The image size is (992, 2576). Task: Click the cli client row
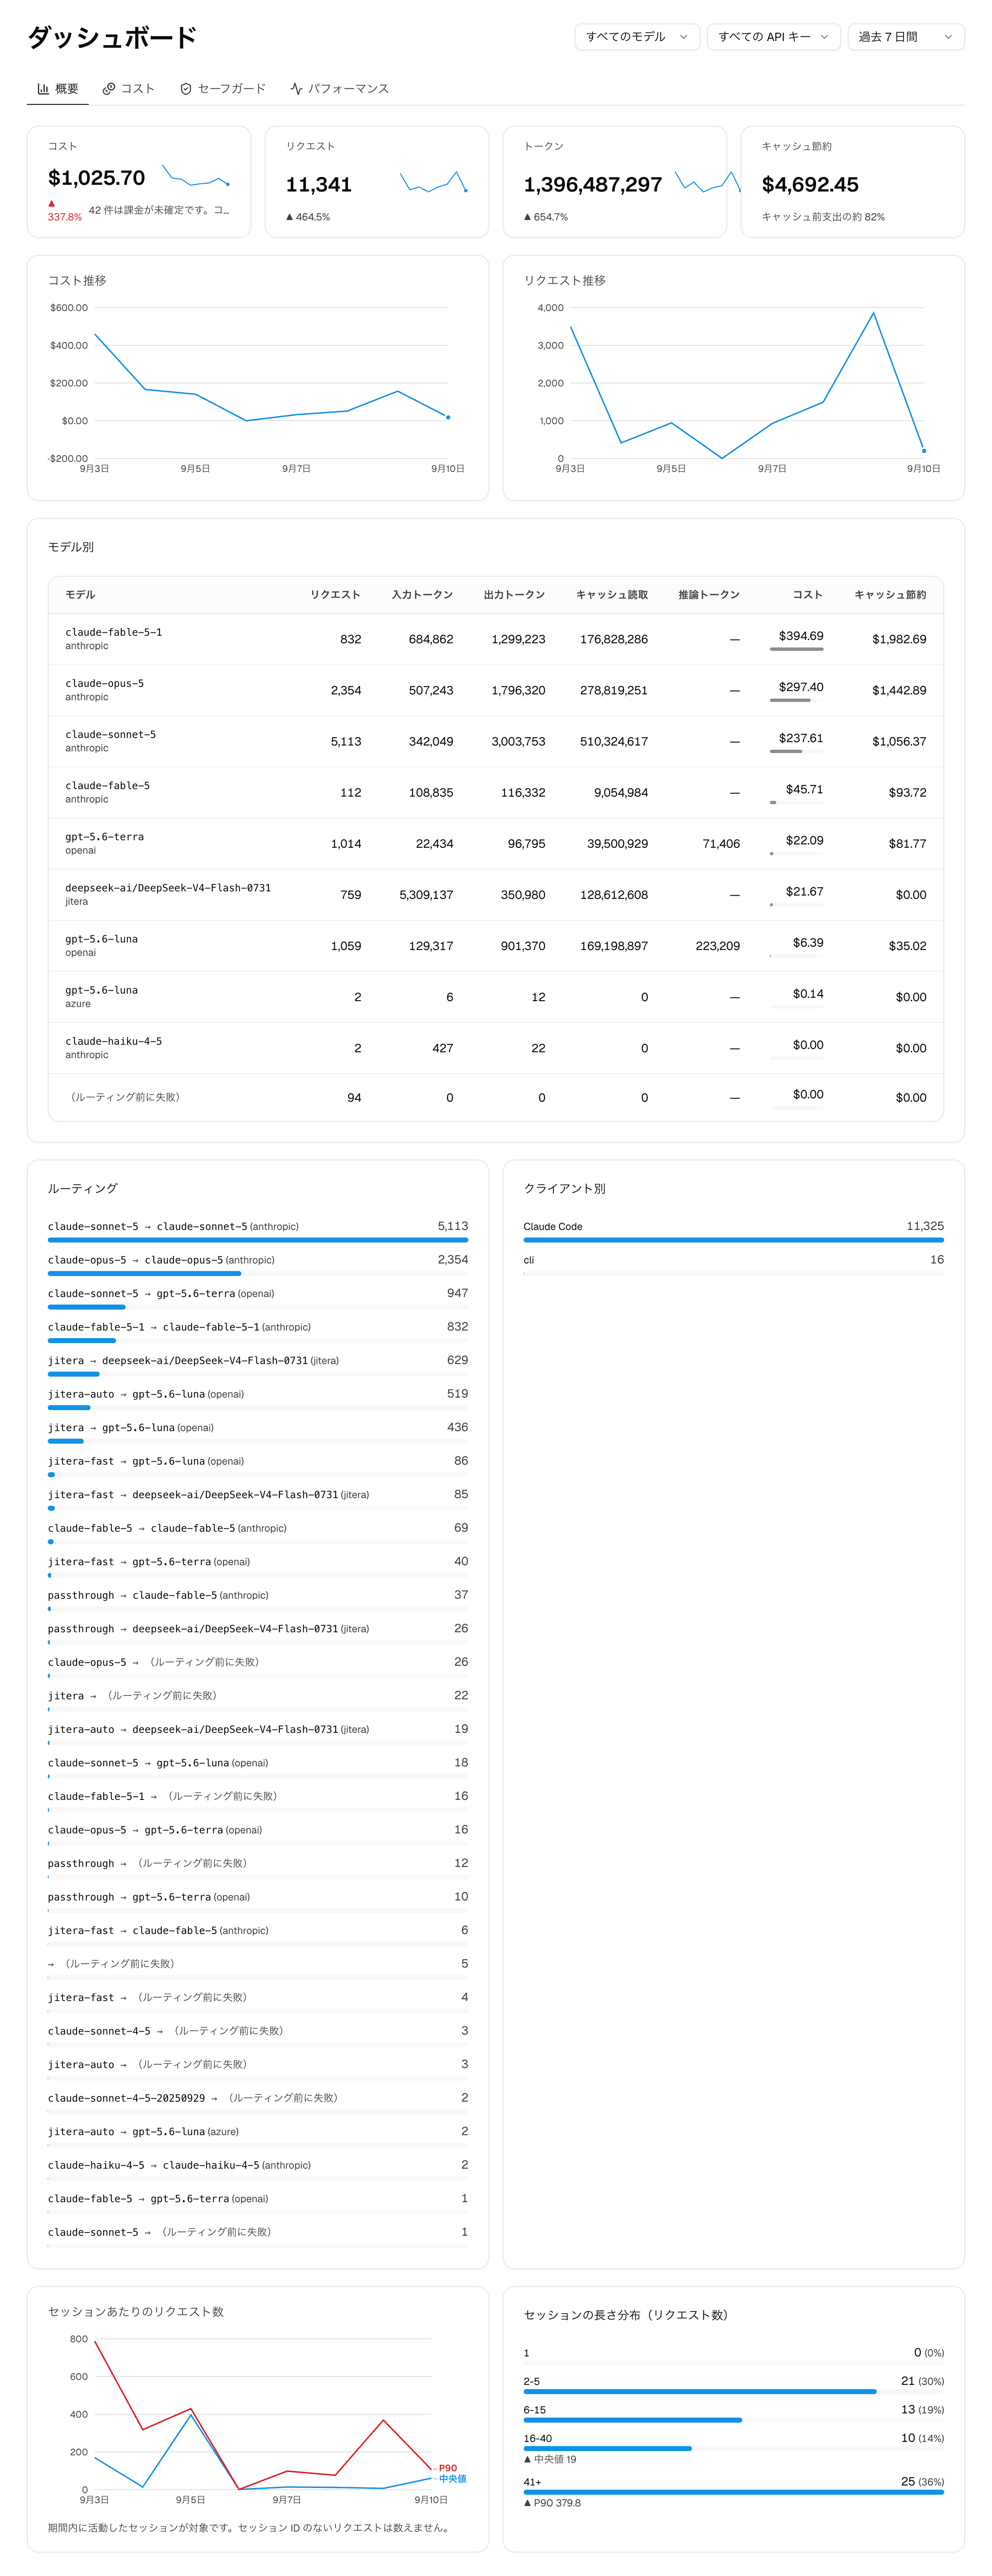734,1265
